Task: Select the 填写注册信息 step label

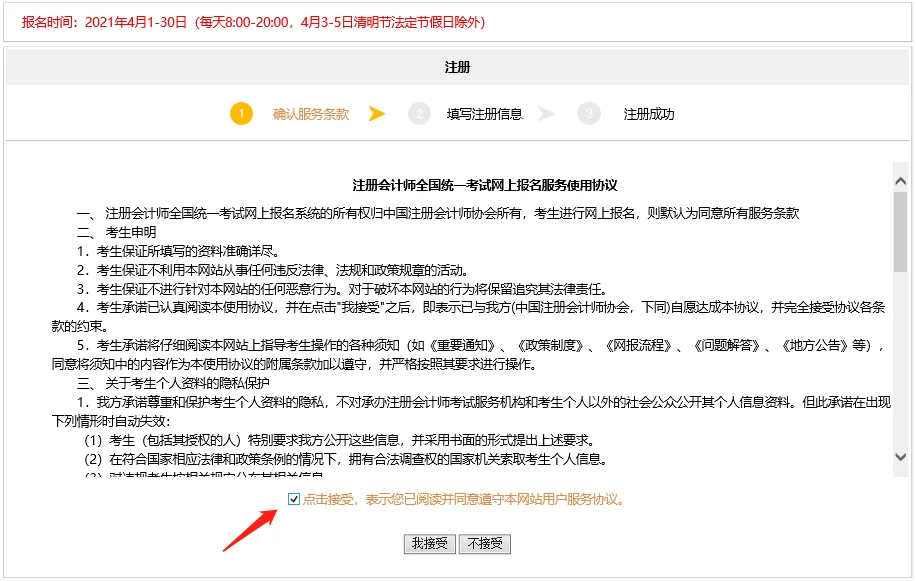Action: (x=484, y=114)
